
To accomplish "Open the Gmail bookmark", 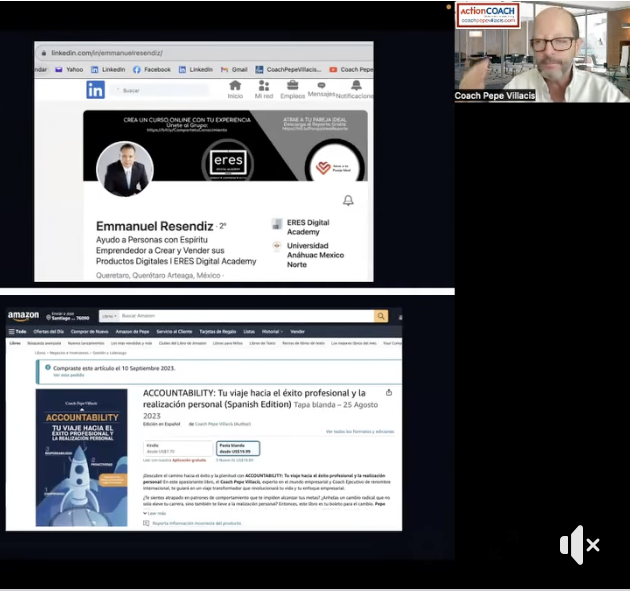I will point(234,70).
